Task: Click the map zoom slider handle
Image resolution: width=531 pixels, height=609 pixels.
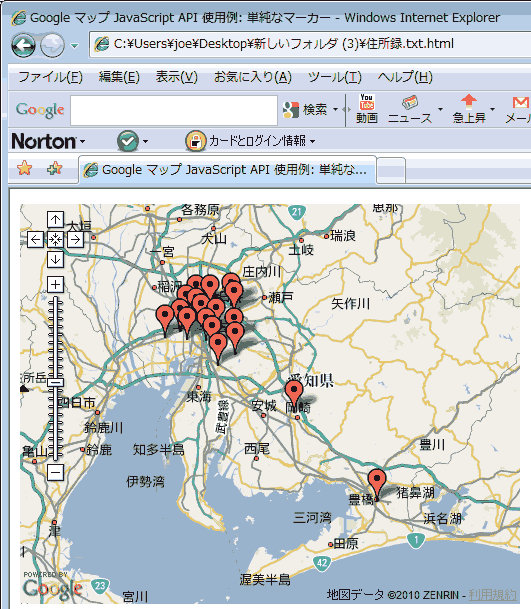Action: click(x=56, y=383)
